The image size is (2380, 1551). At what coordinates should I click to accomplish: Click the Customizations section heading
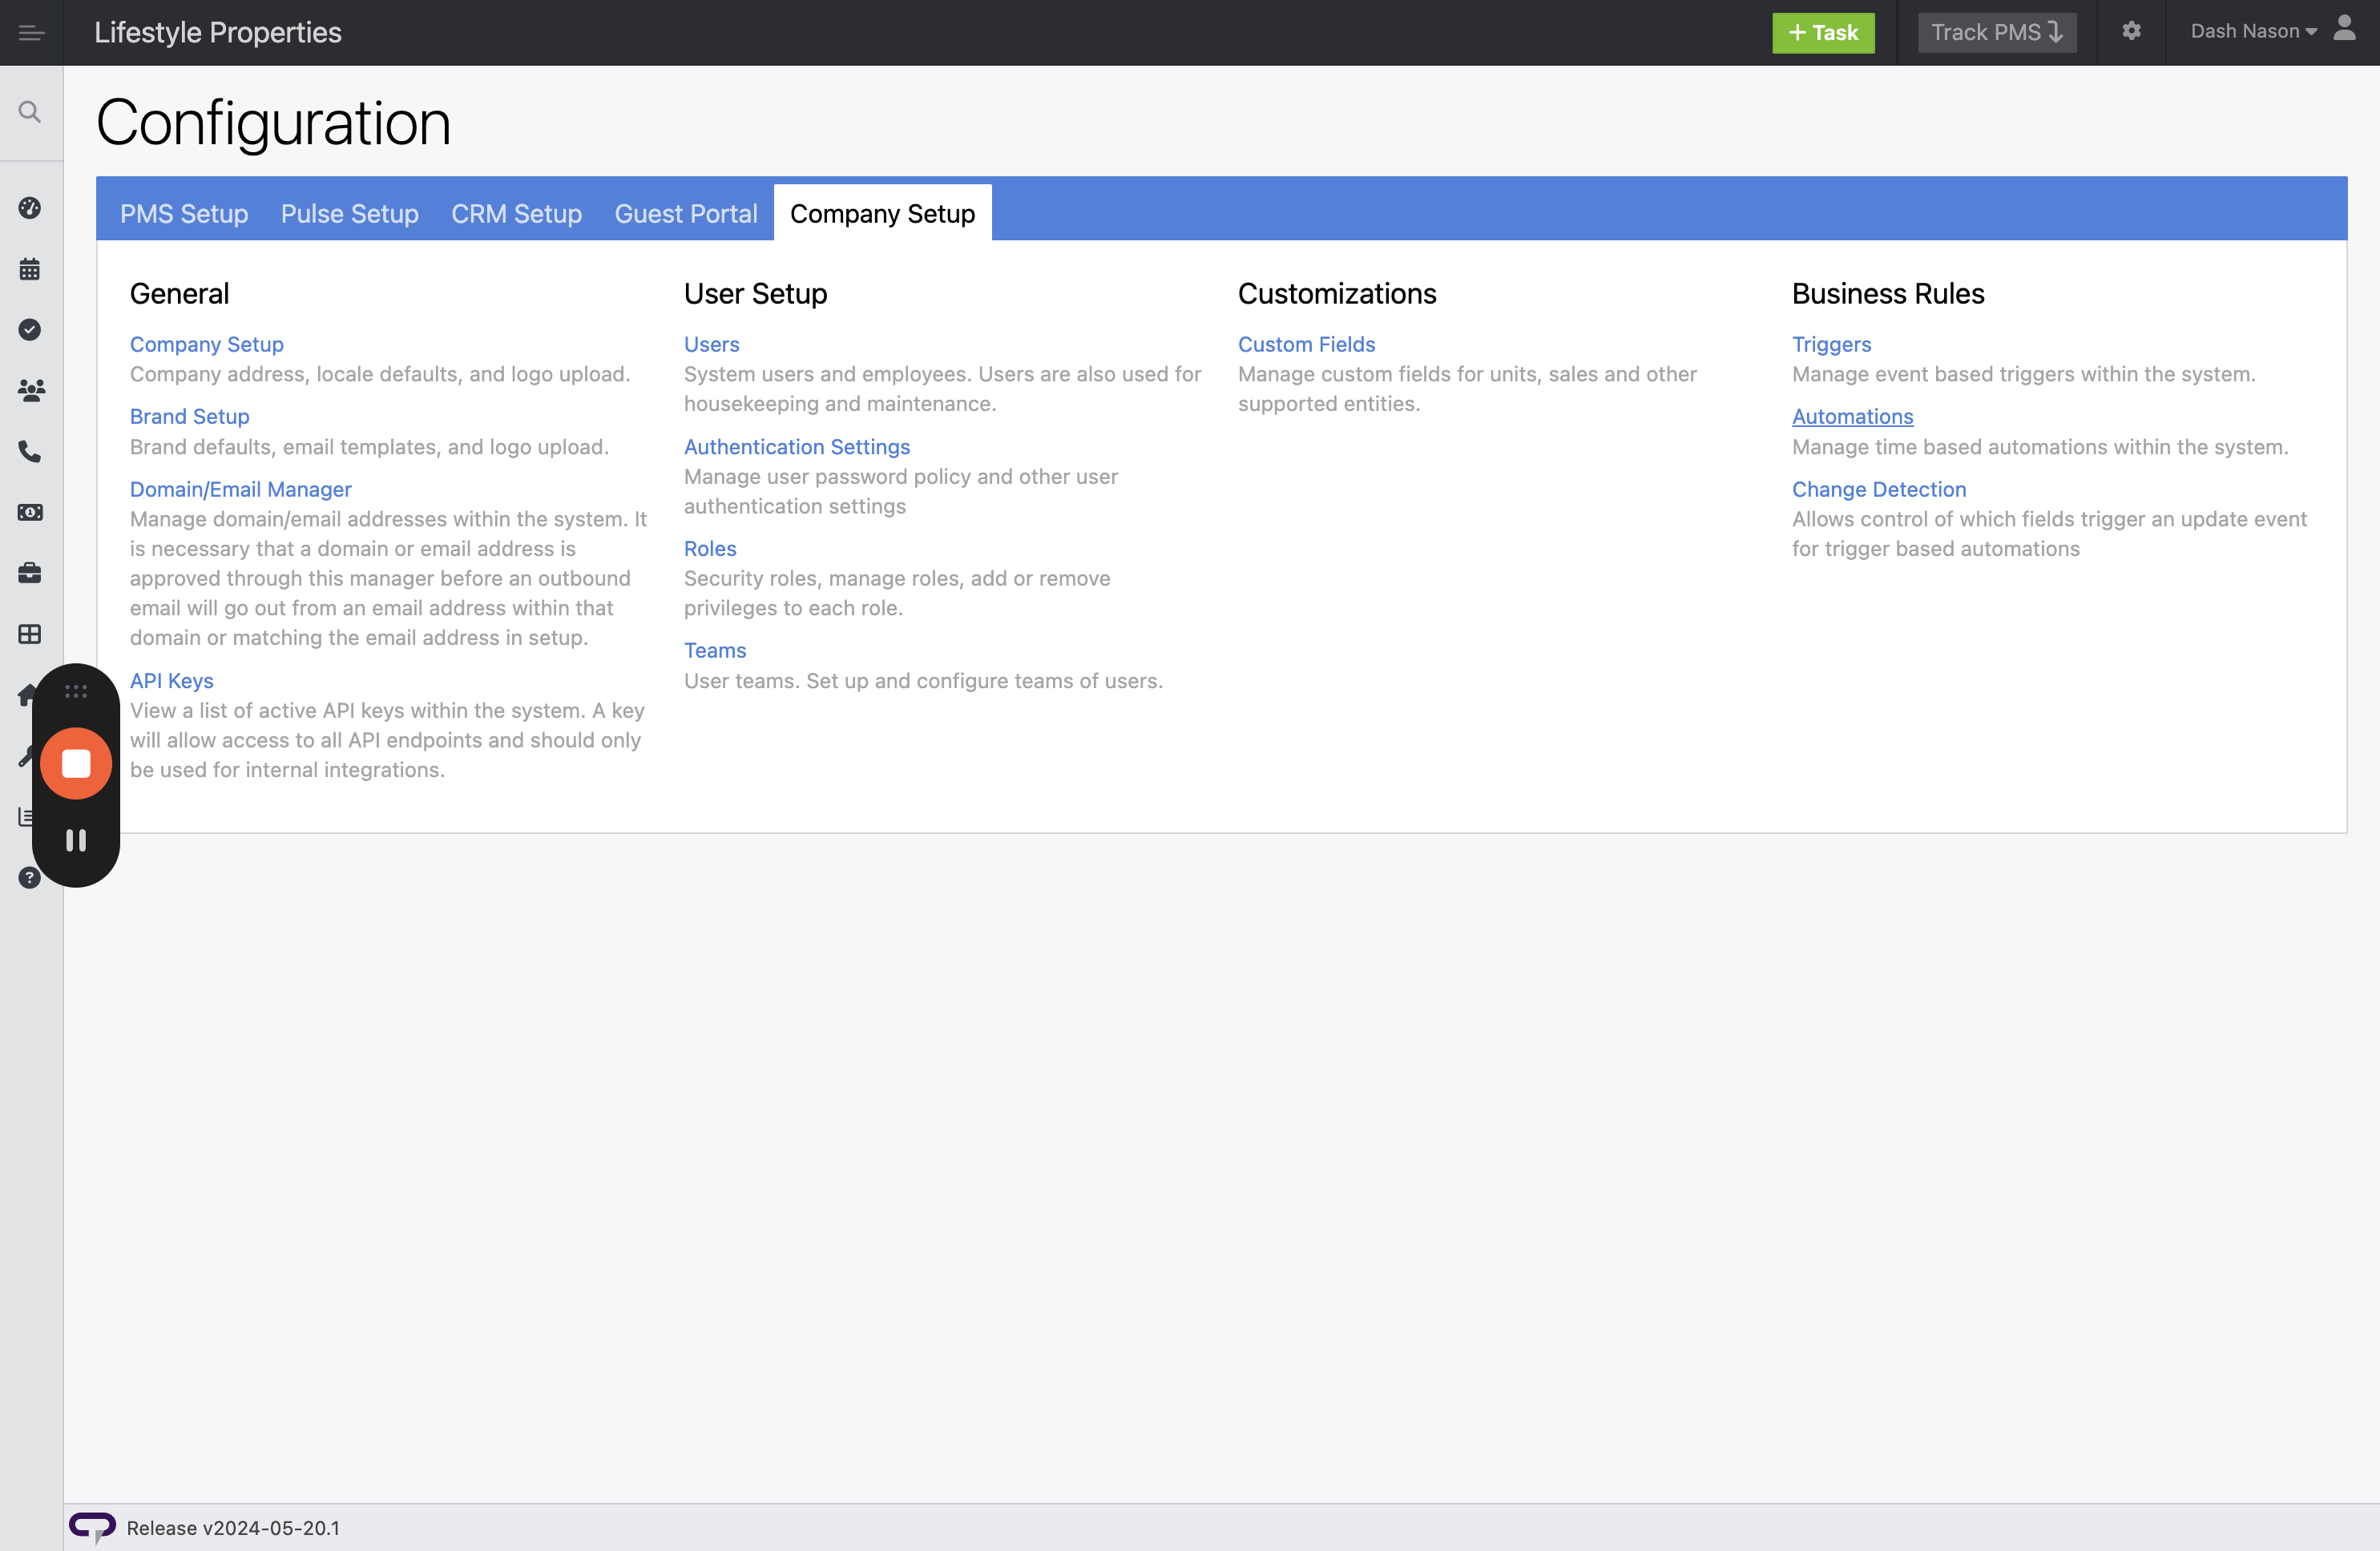[x=1337, y=294]
